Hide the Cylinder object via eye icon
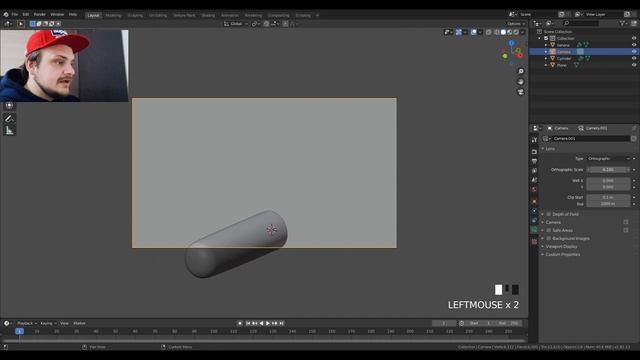This screenshot has width=640, height=360. (x=634, y=58)
